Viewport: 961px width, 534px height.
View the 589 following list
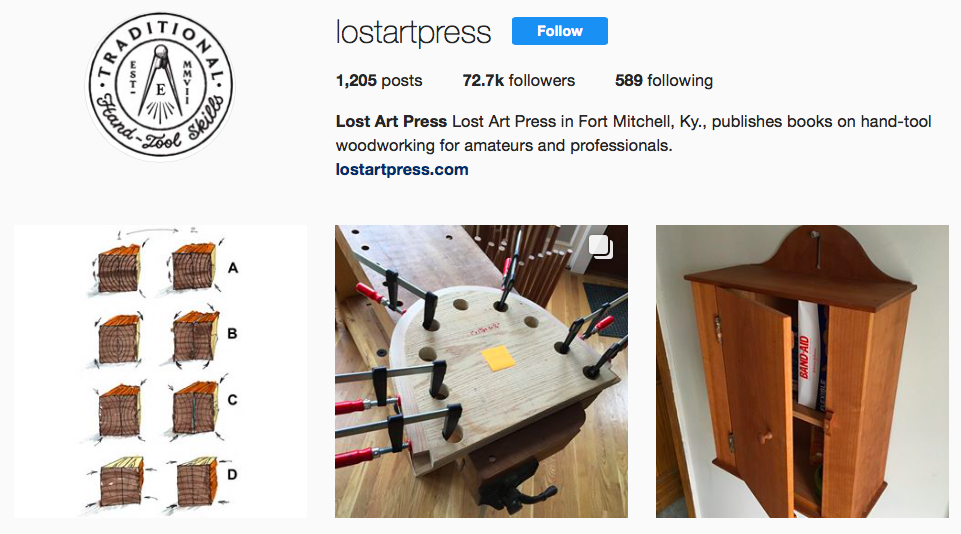click(x=664, y=80)
